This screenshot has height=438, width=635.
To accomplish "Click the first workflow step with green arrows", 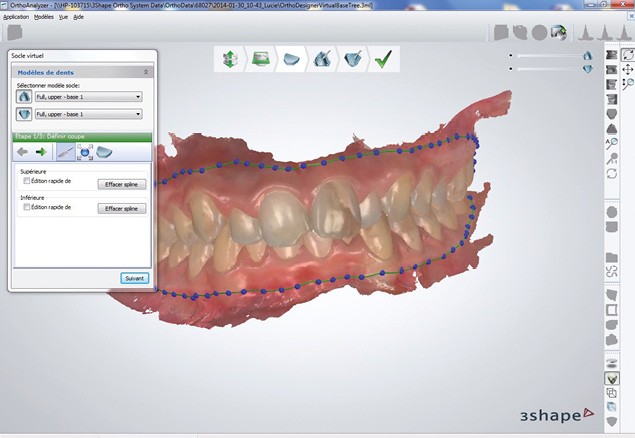I will [229, 60].
